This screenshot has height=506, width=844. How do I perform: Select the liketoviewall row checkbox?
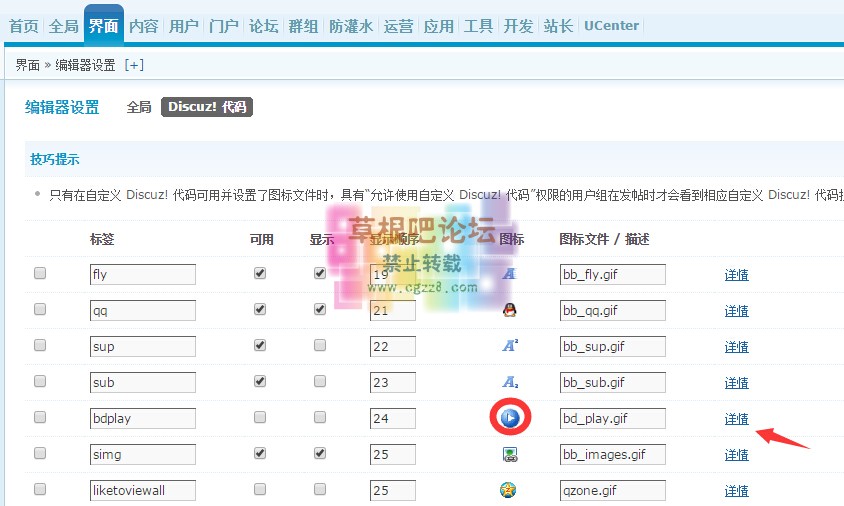(40, 489)
